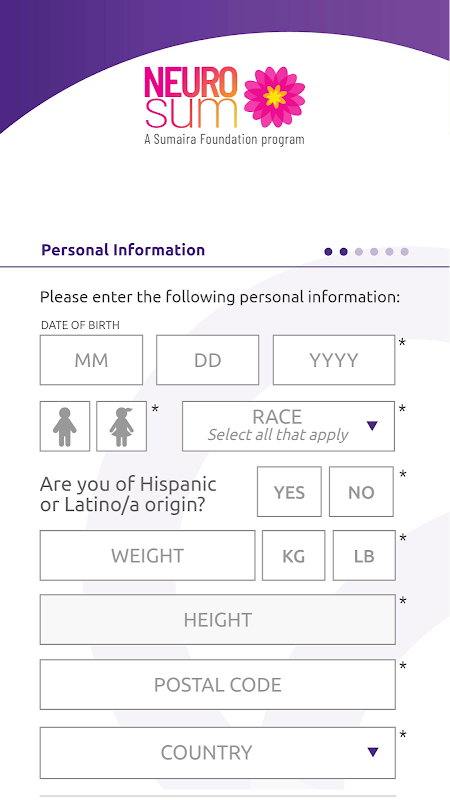Select the third progress step dot

(359, 252)
